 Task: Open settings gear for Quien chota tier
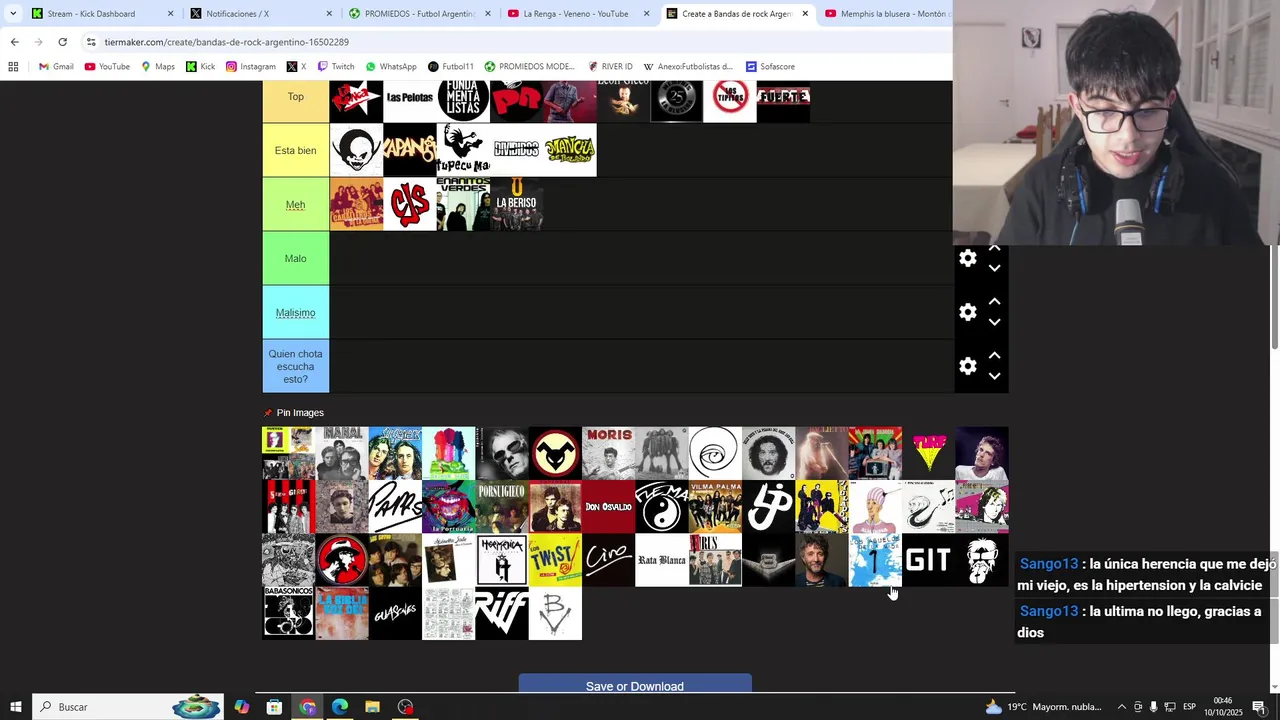[x=967, y=366]
